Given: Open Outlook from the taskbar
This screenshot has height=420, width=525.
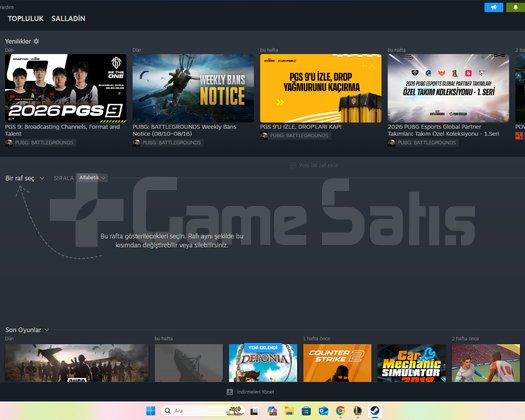Looking at the screenshot, I should 323,411.
